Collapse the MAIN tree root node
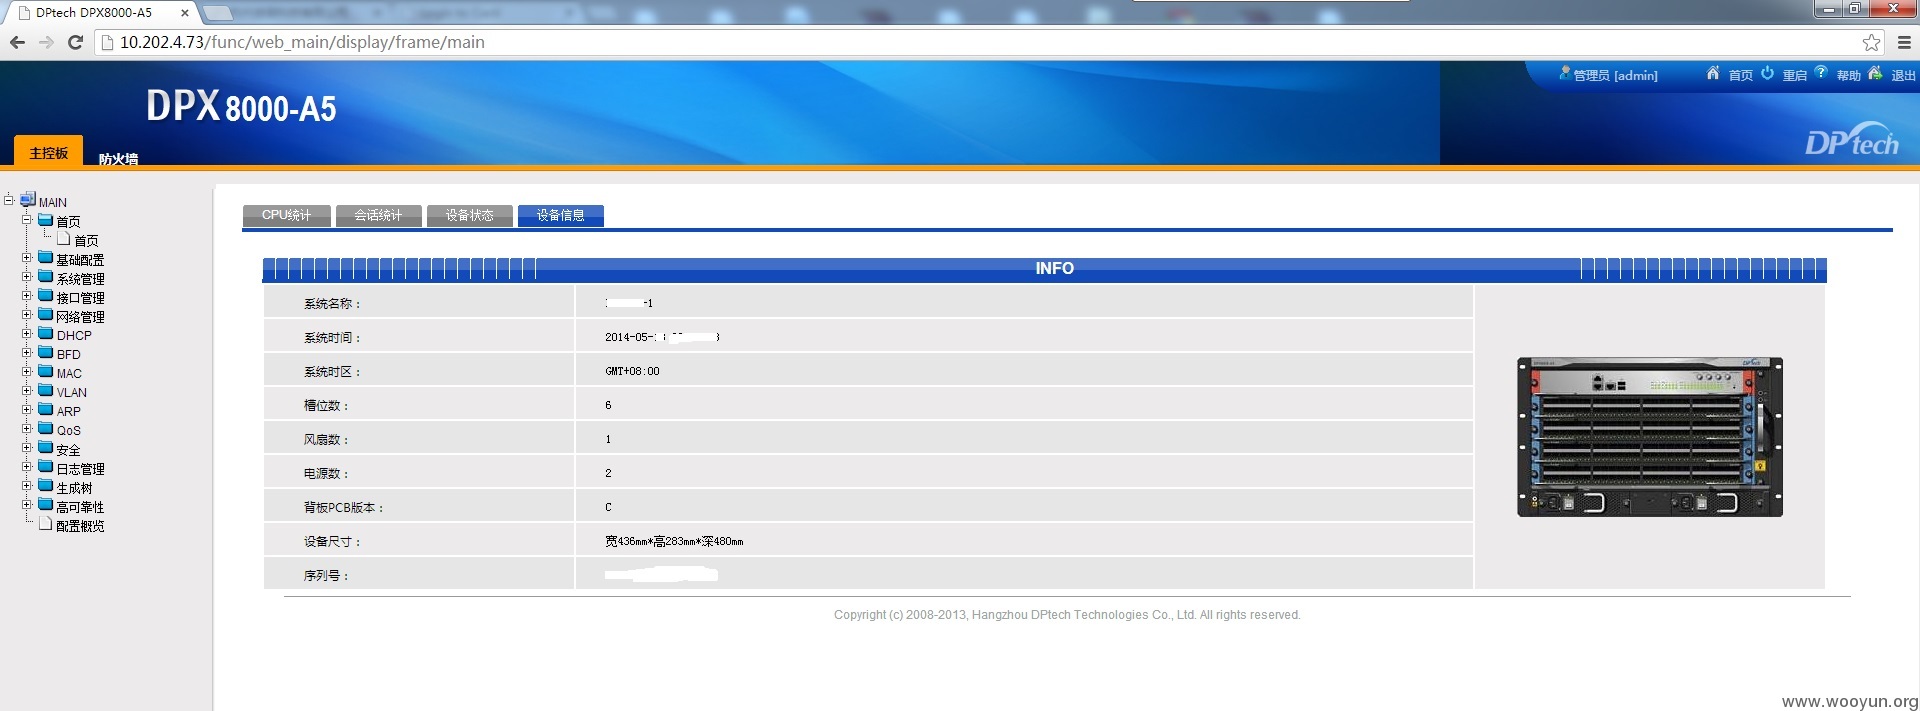The image size is (1920, 711). pyautogui.click(x=9, y=200)
